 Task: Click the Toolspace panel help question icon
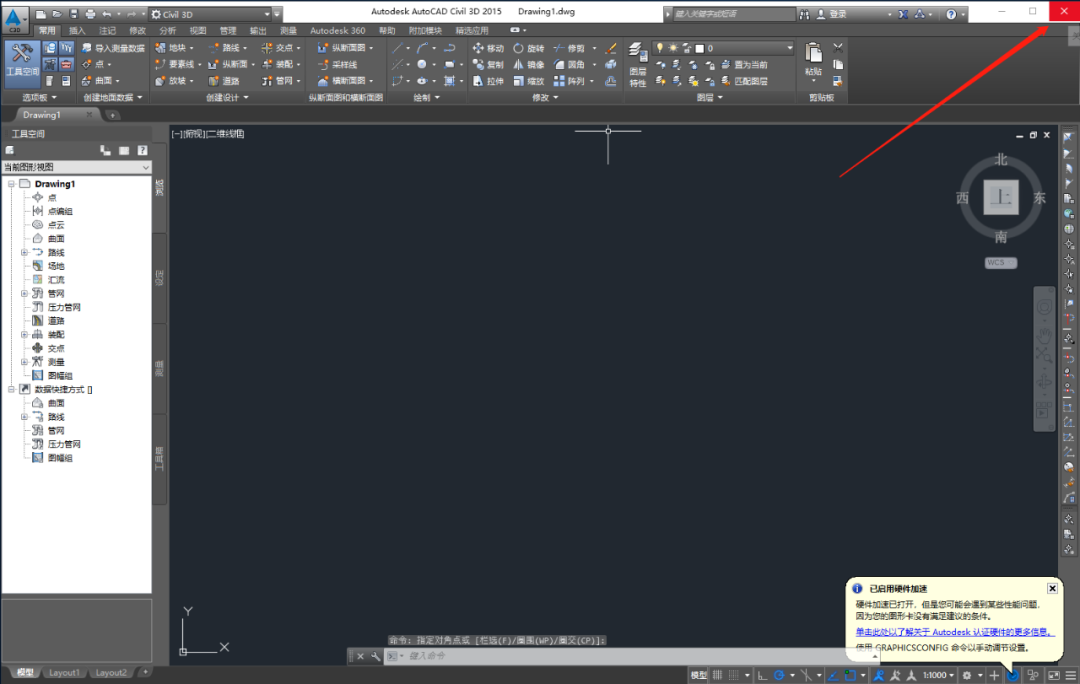click(142, 150)
